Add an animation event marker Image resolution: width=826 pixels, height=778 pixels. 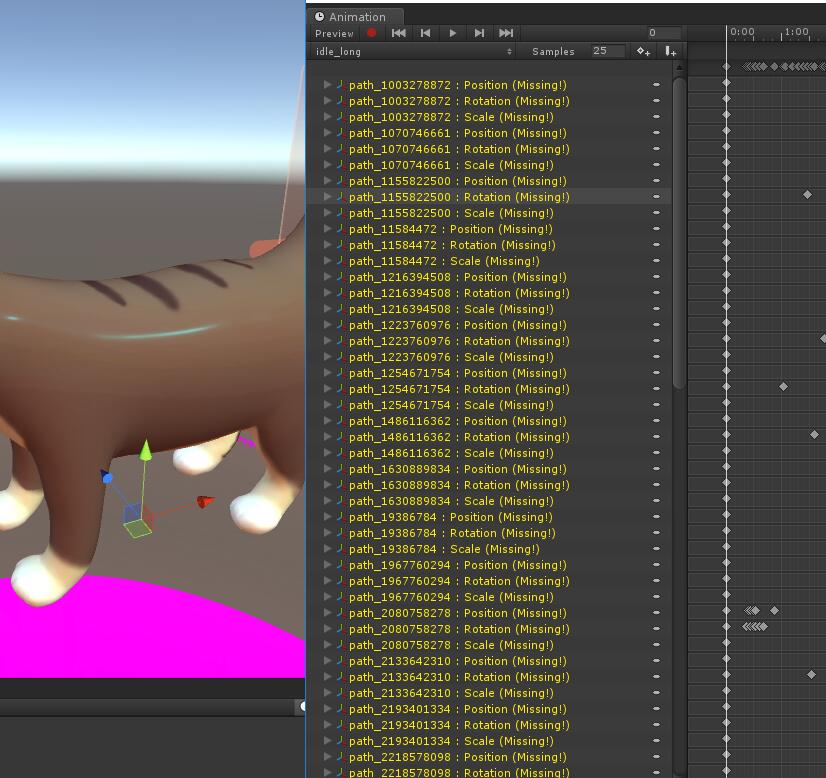pyautogui.click(x=670, y=51)
